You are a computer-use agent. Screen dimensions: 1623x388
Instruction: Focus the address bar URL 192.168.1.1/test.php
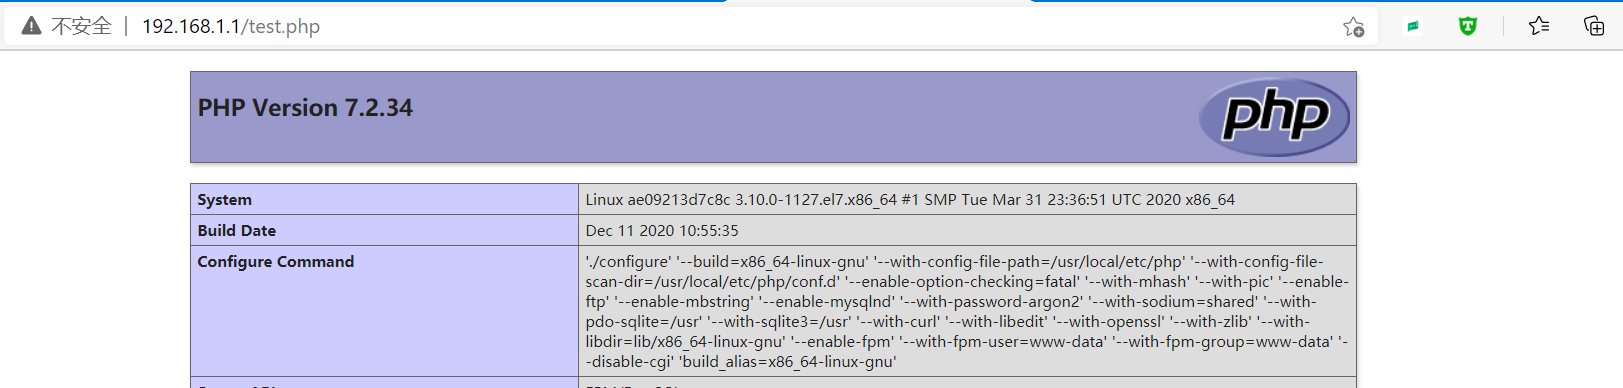tap(231, 26)
